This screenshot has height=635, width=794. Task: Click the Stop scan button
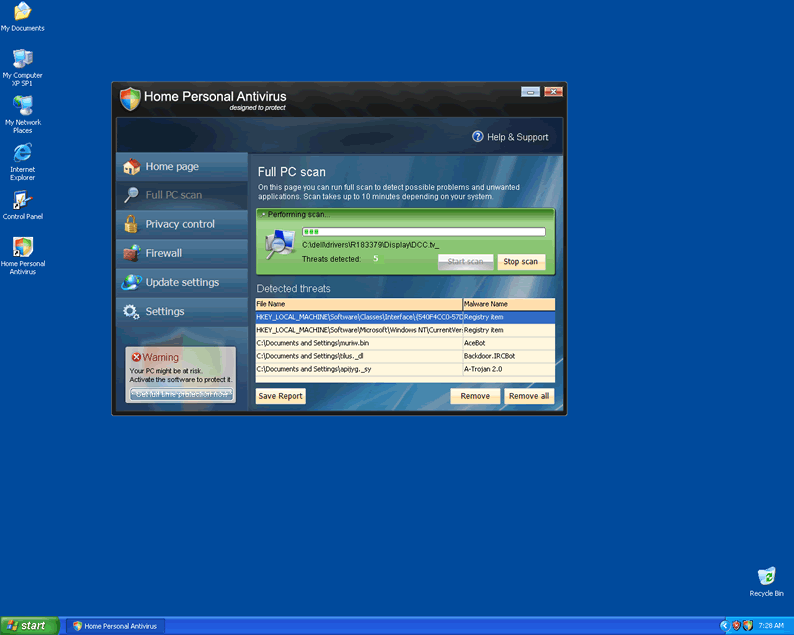click(x=520, y=262)
